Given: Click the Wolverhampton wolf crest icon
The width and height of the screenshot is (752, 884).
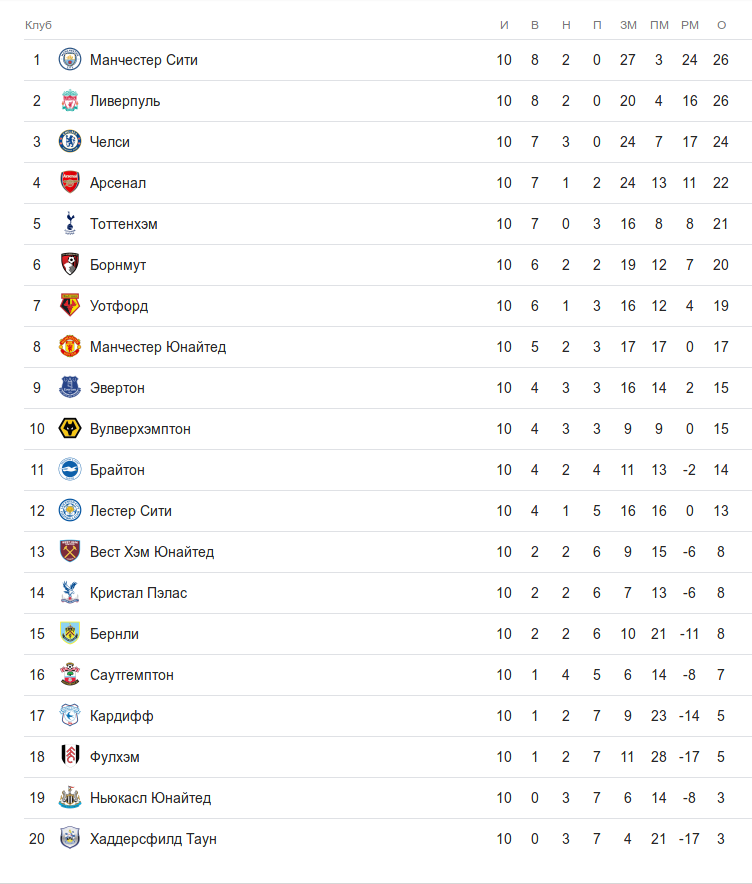Looking at the screenshot, I should point(69,429).
